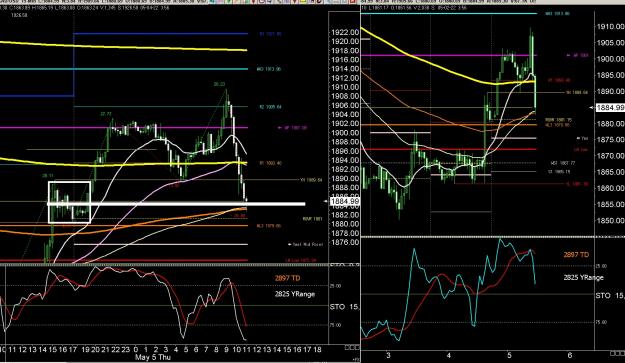Click the Next Mid Pivot level label
This screenshot has height=363, width=625.
pyautogui.click(x=305, y=244)
